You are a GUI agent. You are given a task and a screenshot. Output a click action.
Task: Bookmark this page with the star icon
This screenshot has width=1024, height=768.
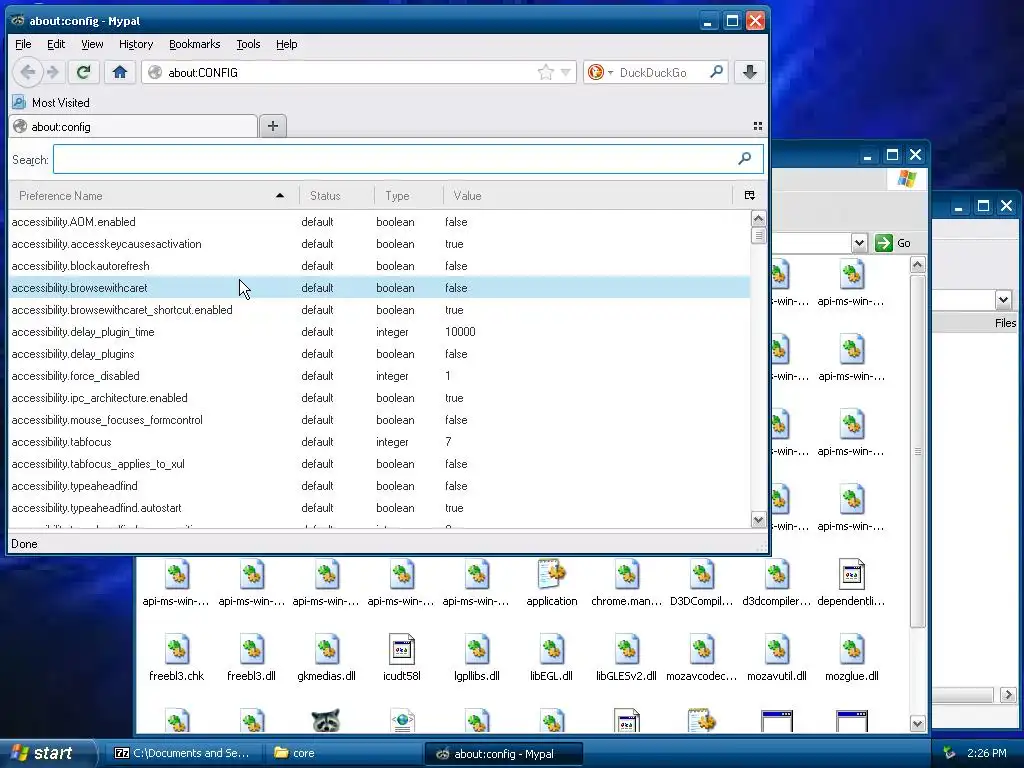coord(545,72)
